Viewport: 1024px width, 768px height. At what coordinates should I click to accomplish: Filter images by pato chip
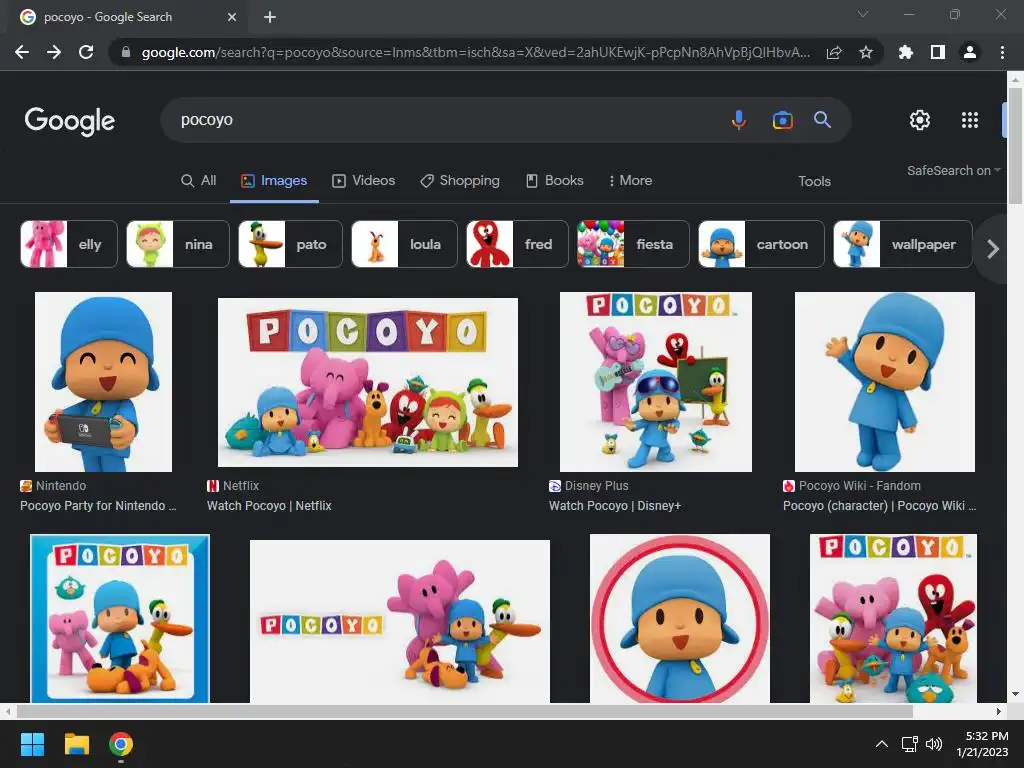[290, 244]
